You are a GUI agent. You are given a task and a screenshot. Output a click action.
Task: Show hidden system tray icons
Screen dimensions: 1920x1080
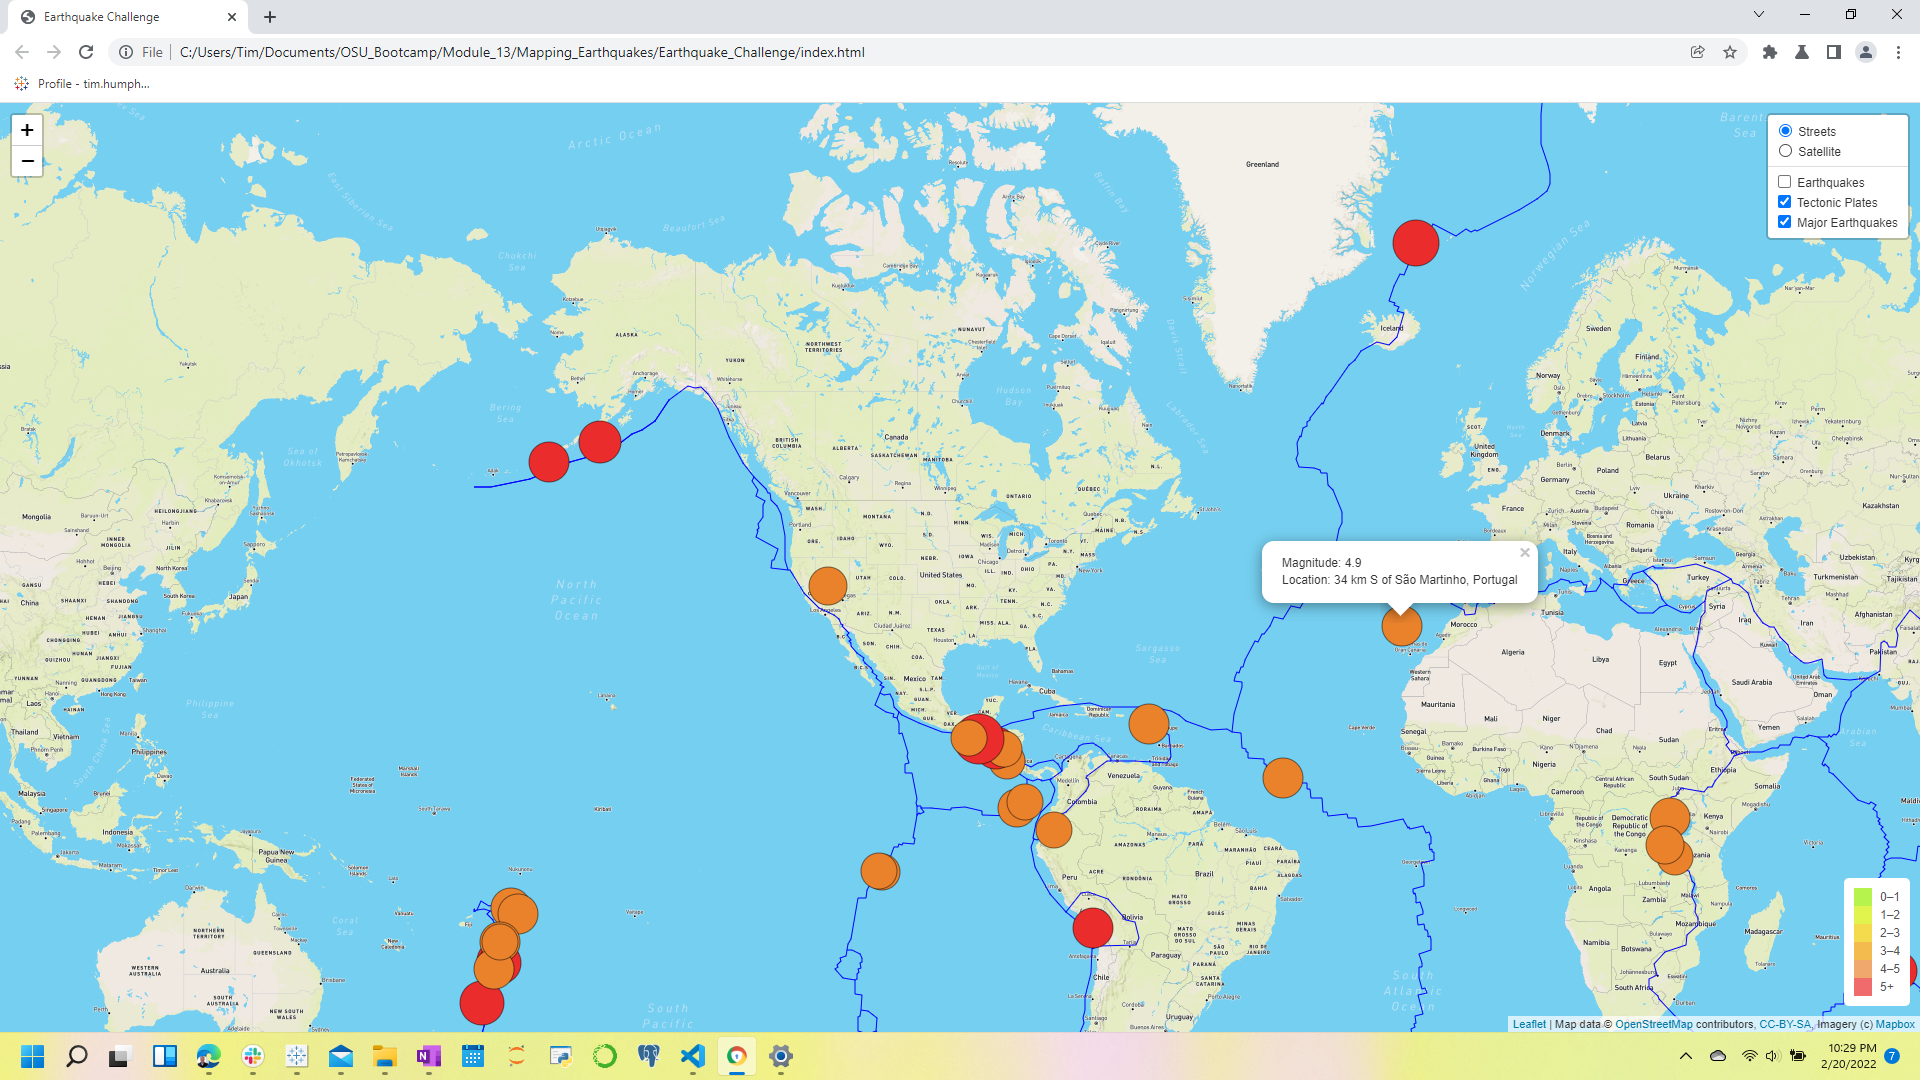[x=1686, y=1056]
